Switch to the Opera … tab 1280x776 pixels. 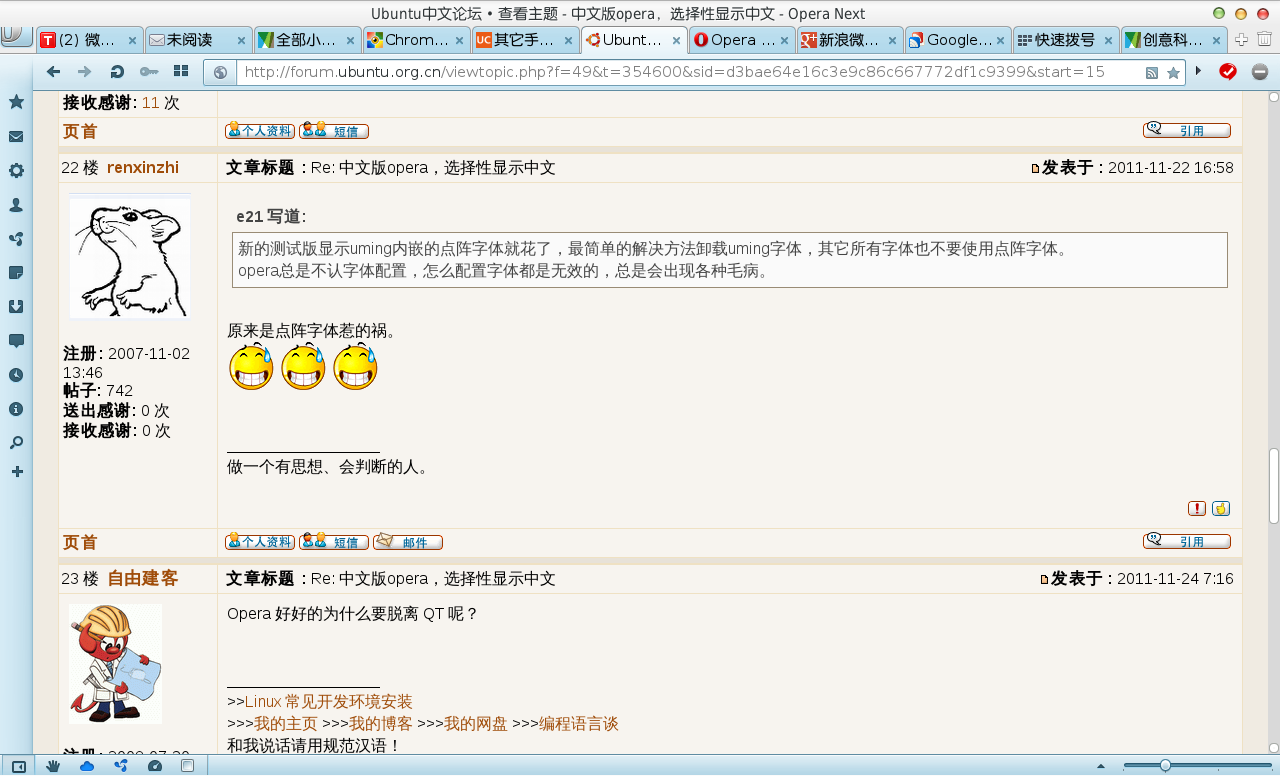click(742, 40)
